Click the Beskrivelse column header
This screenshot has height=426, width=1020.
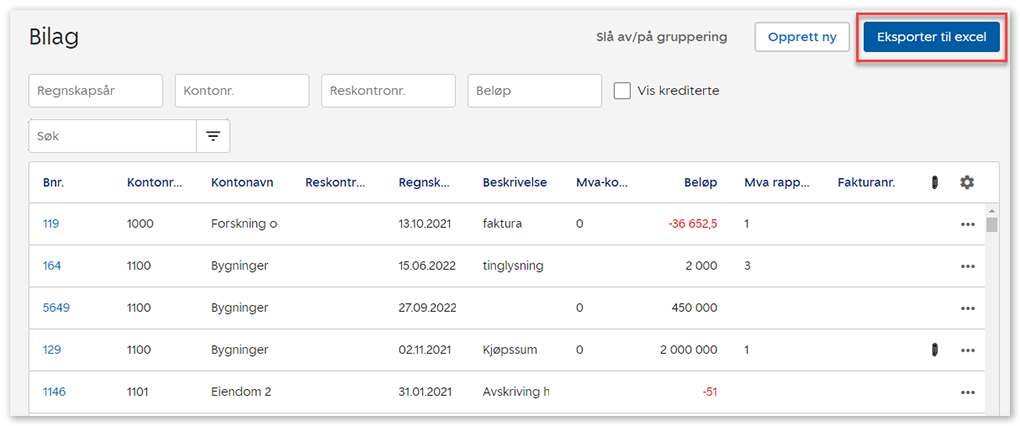coord(514,182)
